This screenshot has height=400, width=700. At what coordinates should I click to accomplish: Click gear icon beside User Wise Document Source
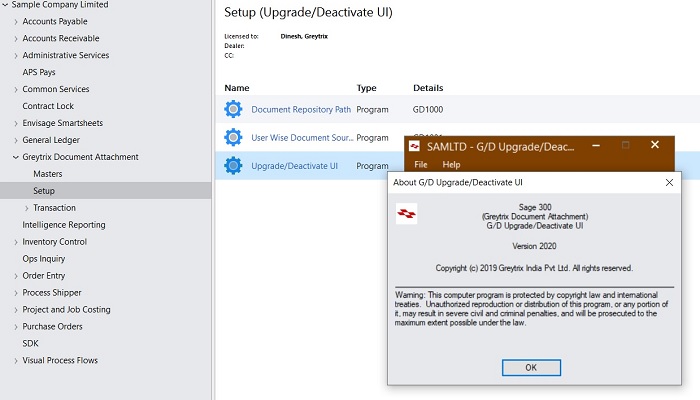(233, 137)
